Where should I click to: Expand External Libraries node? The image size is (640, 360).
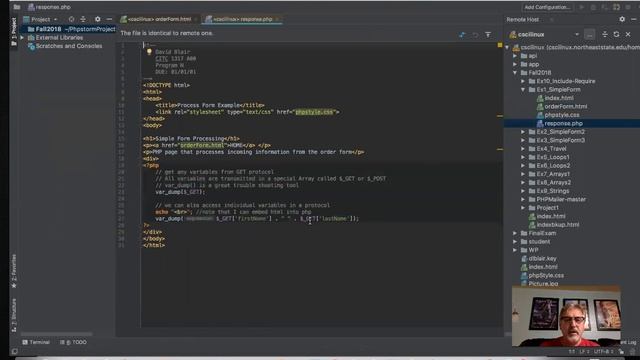point(22,38)
